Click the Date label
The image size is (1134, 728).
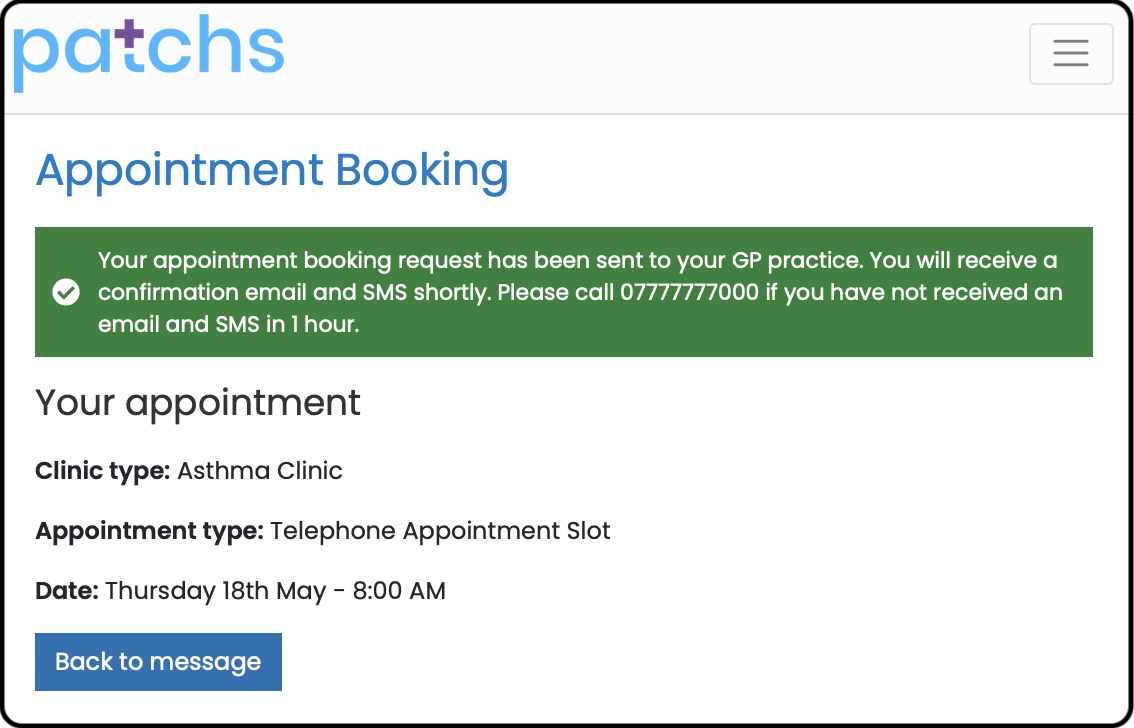pyautogui.click(x=67, y=591)
